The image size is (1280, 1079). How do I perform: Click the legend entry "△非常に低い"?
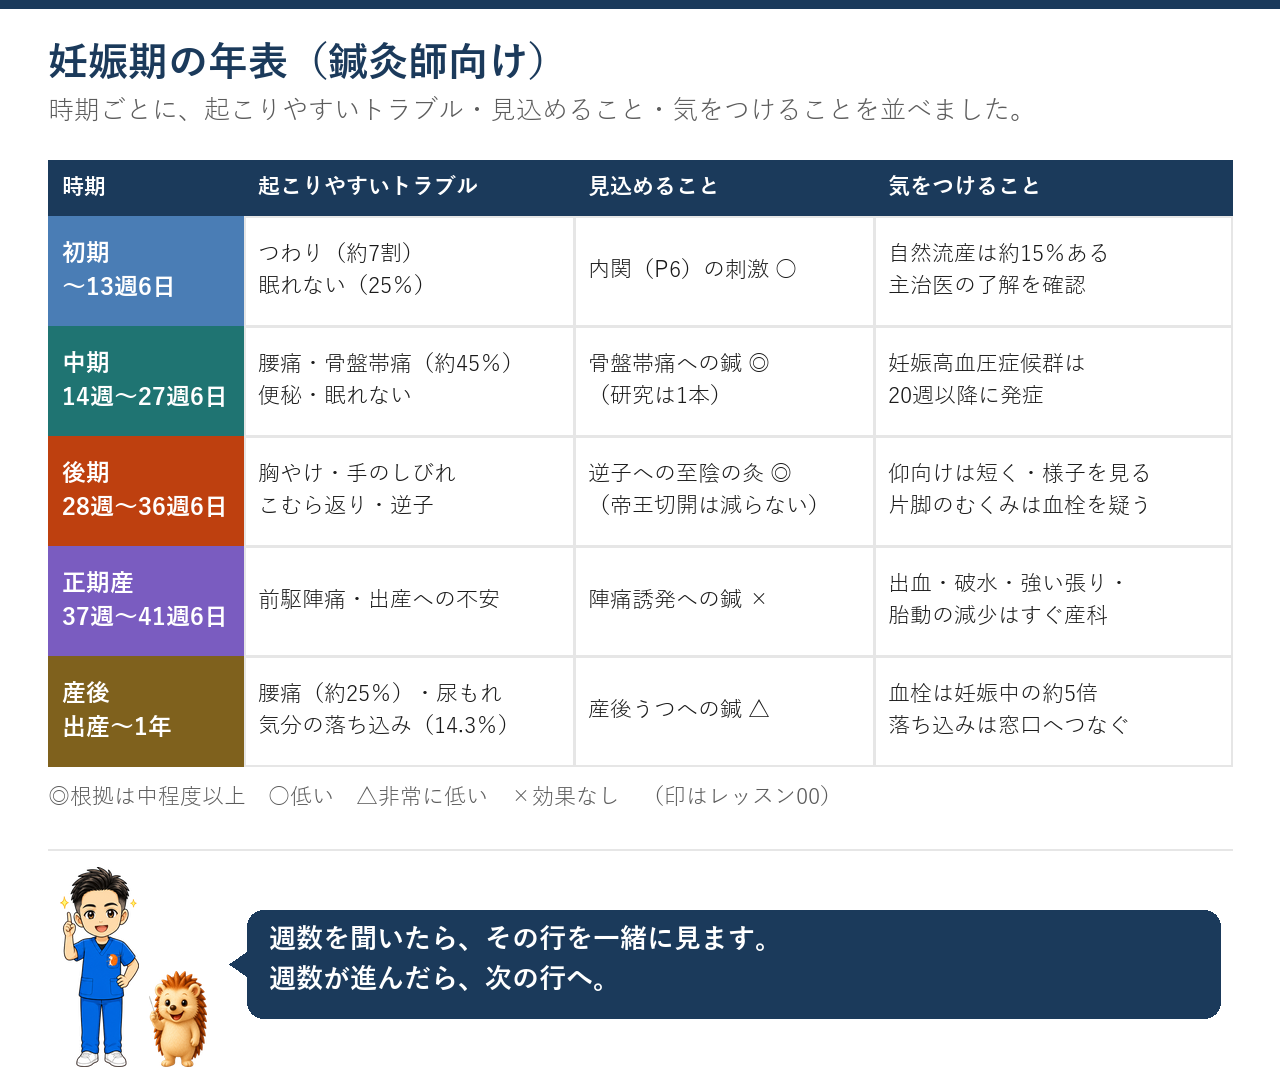coord(422,796)
